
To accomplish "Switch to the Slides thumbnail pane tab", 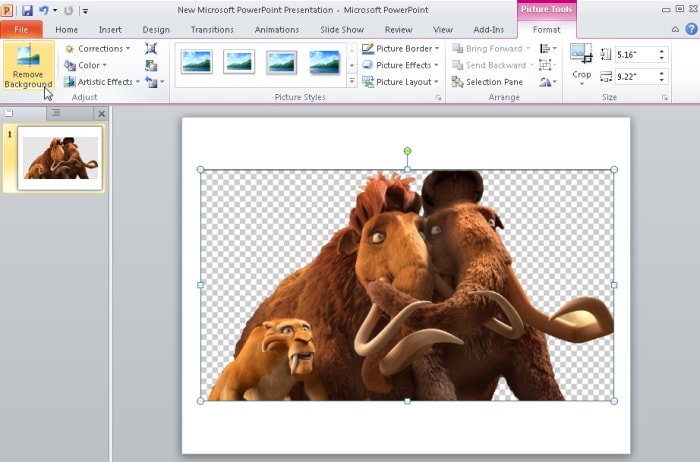I will point(9,113).
